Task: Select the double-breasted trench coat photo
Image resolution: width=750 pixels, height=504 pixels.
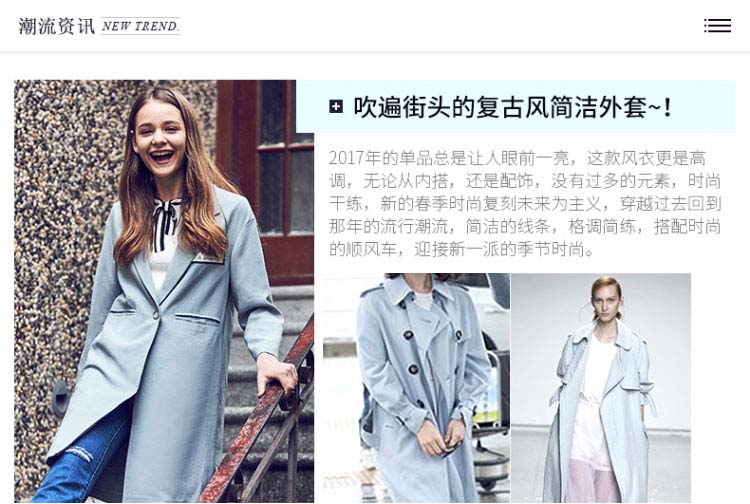Action: tap(417, 387)
